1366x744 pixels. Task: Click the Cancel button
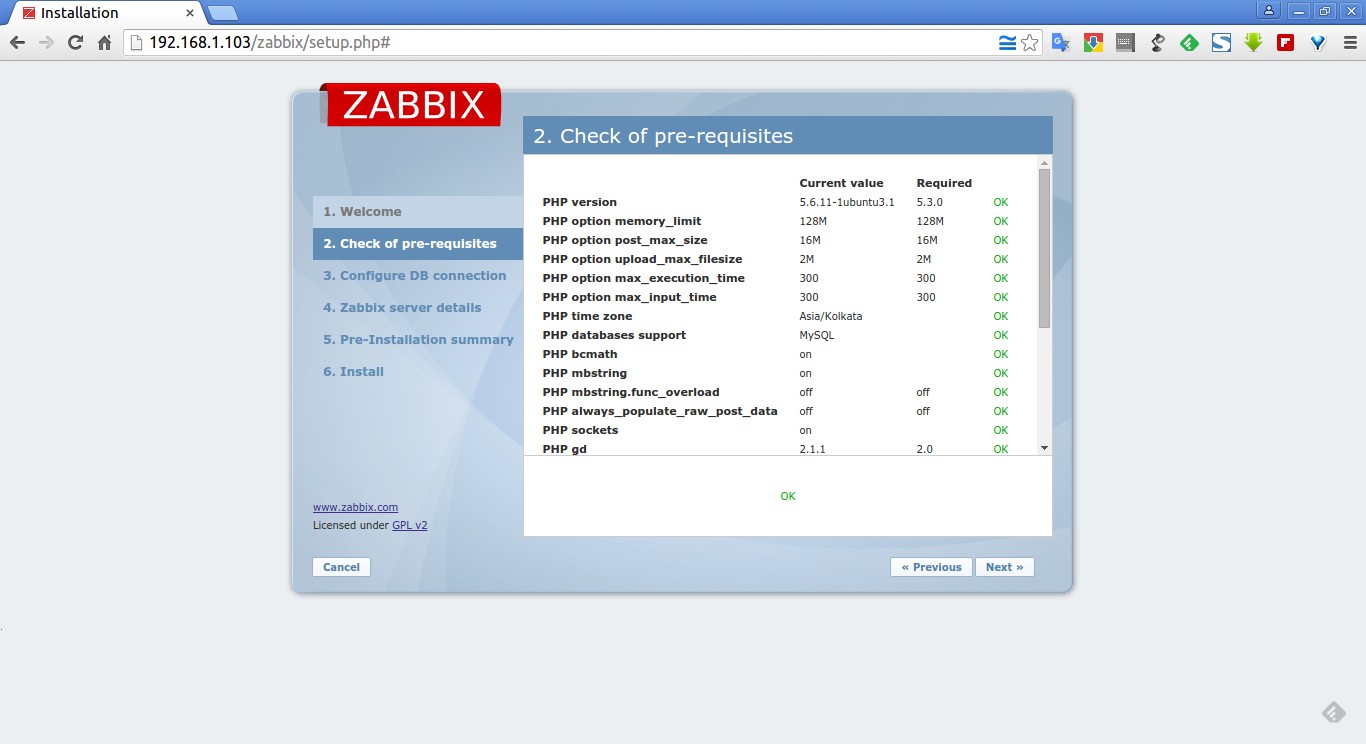coord(341,567)
